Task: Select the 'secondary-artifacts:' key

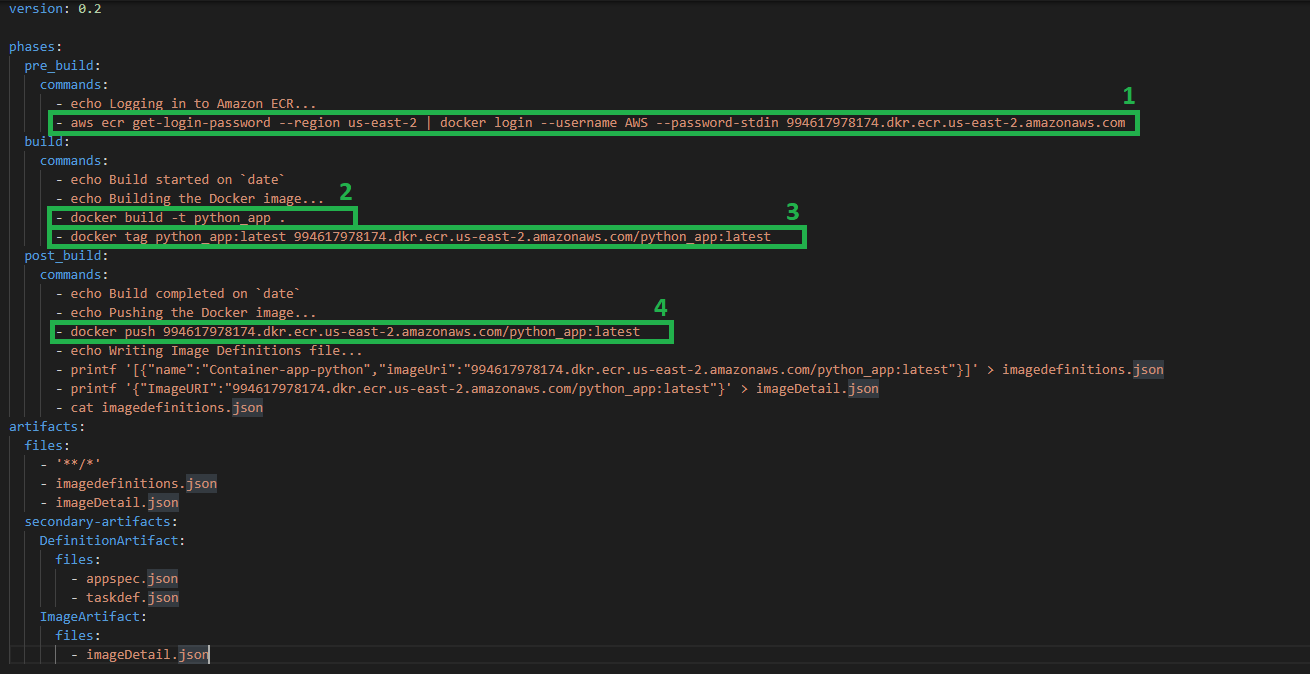Action: tap(101, 522)
